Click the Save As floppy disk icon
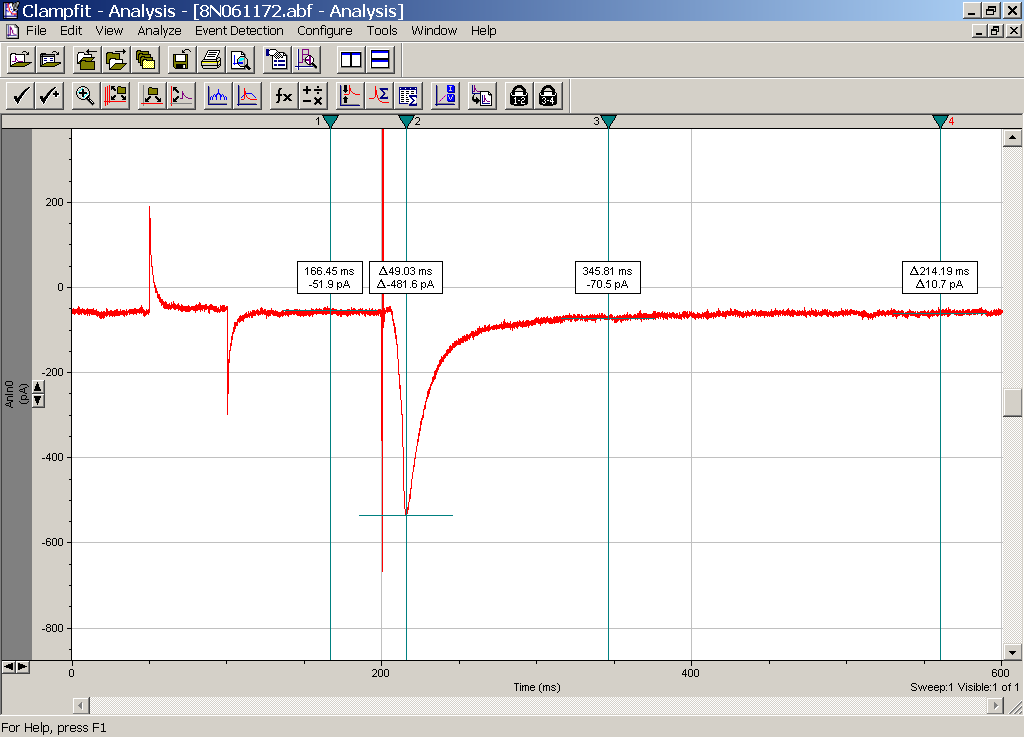The height and width of the screenshot is (737, 1024). click(181, 60)
